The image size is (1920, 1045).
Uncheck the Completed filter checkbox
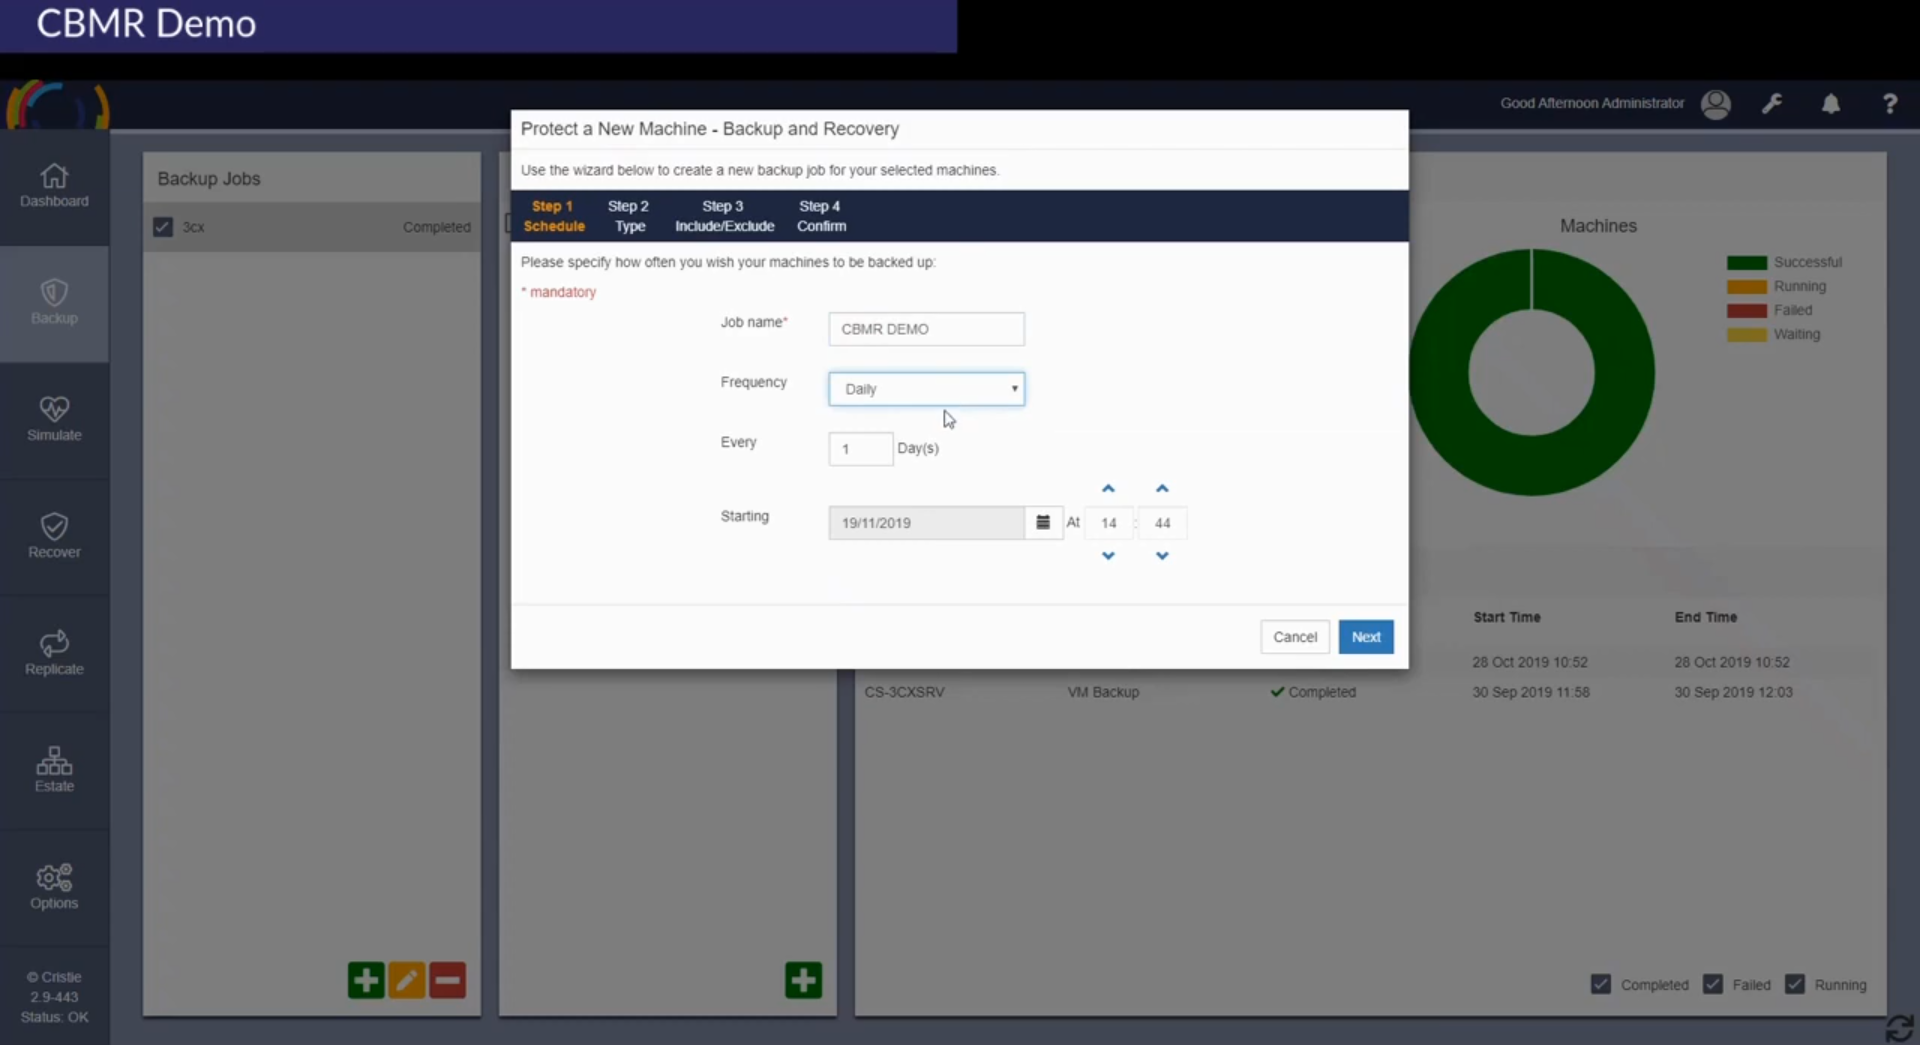(x=1601, y=984)
